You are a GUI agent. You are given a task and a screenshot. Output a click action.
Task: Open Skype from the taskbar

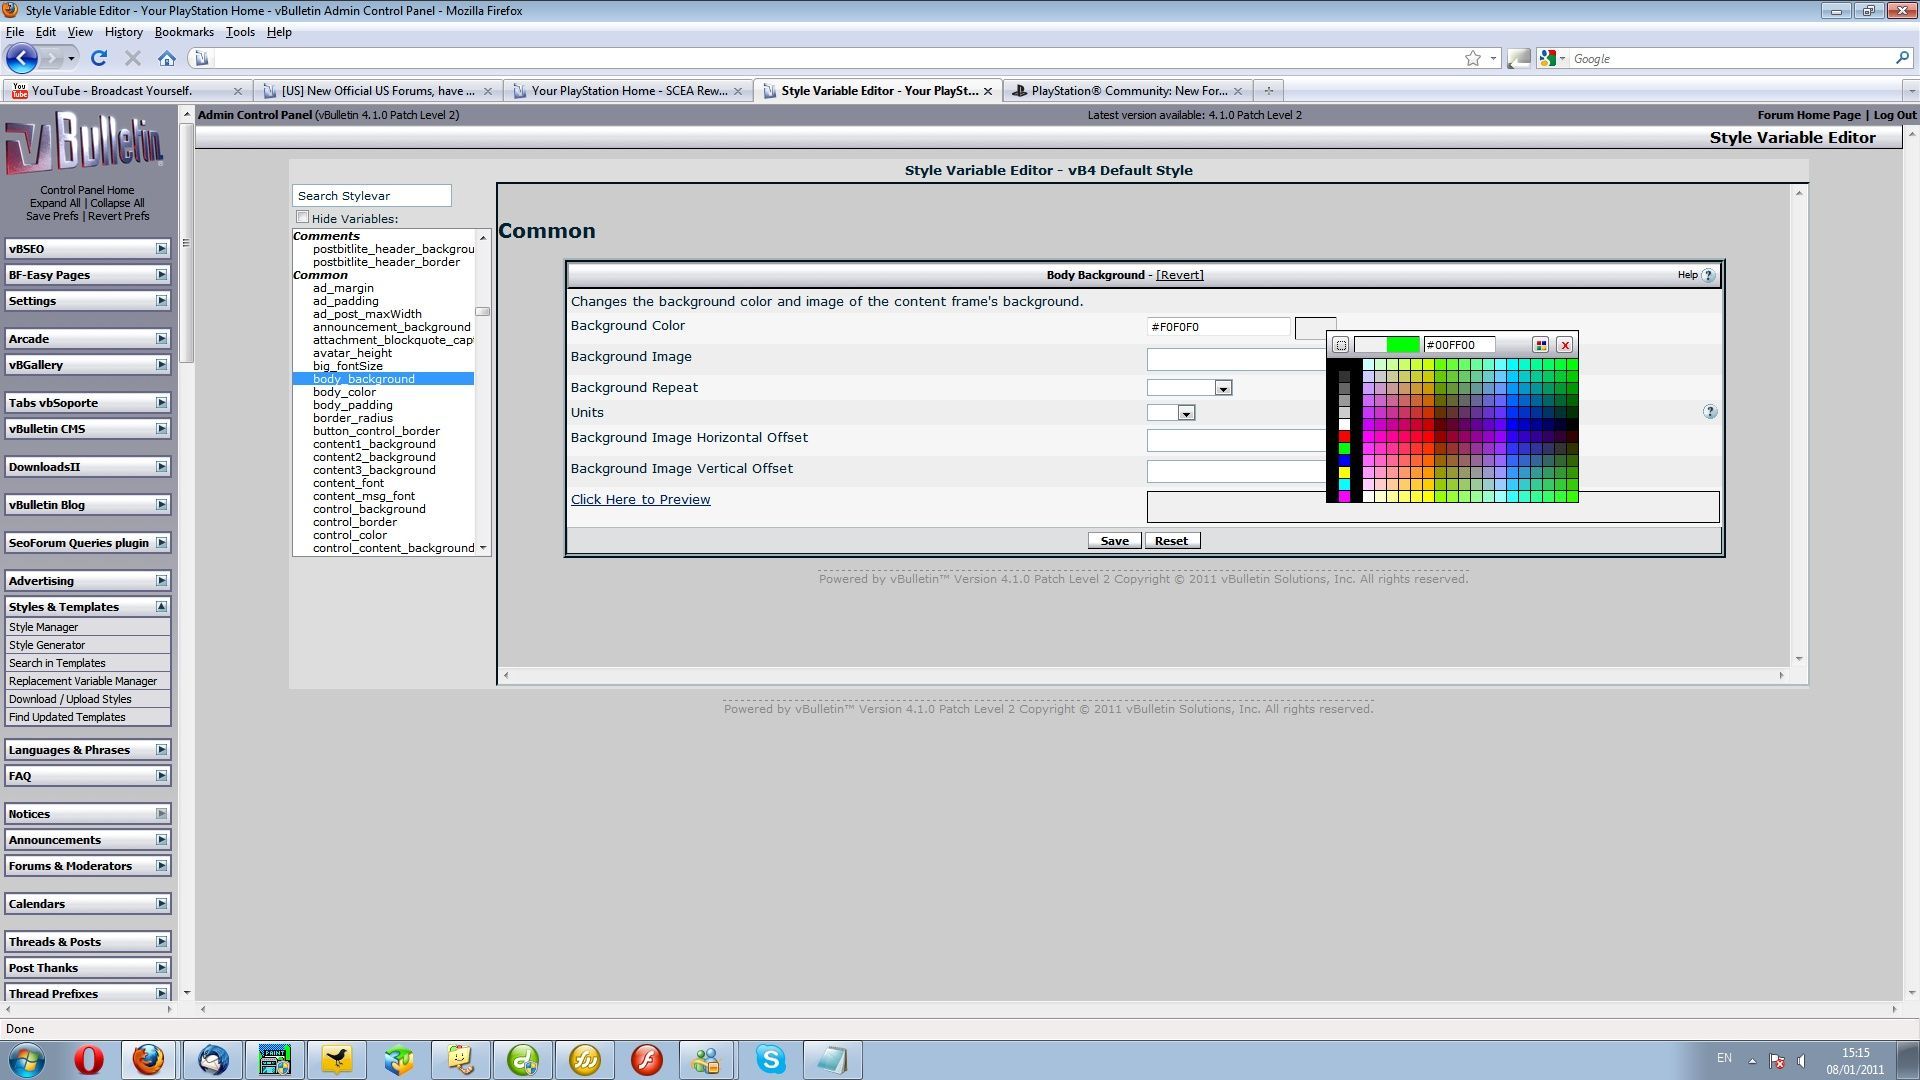pos(770,1059)
